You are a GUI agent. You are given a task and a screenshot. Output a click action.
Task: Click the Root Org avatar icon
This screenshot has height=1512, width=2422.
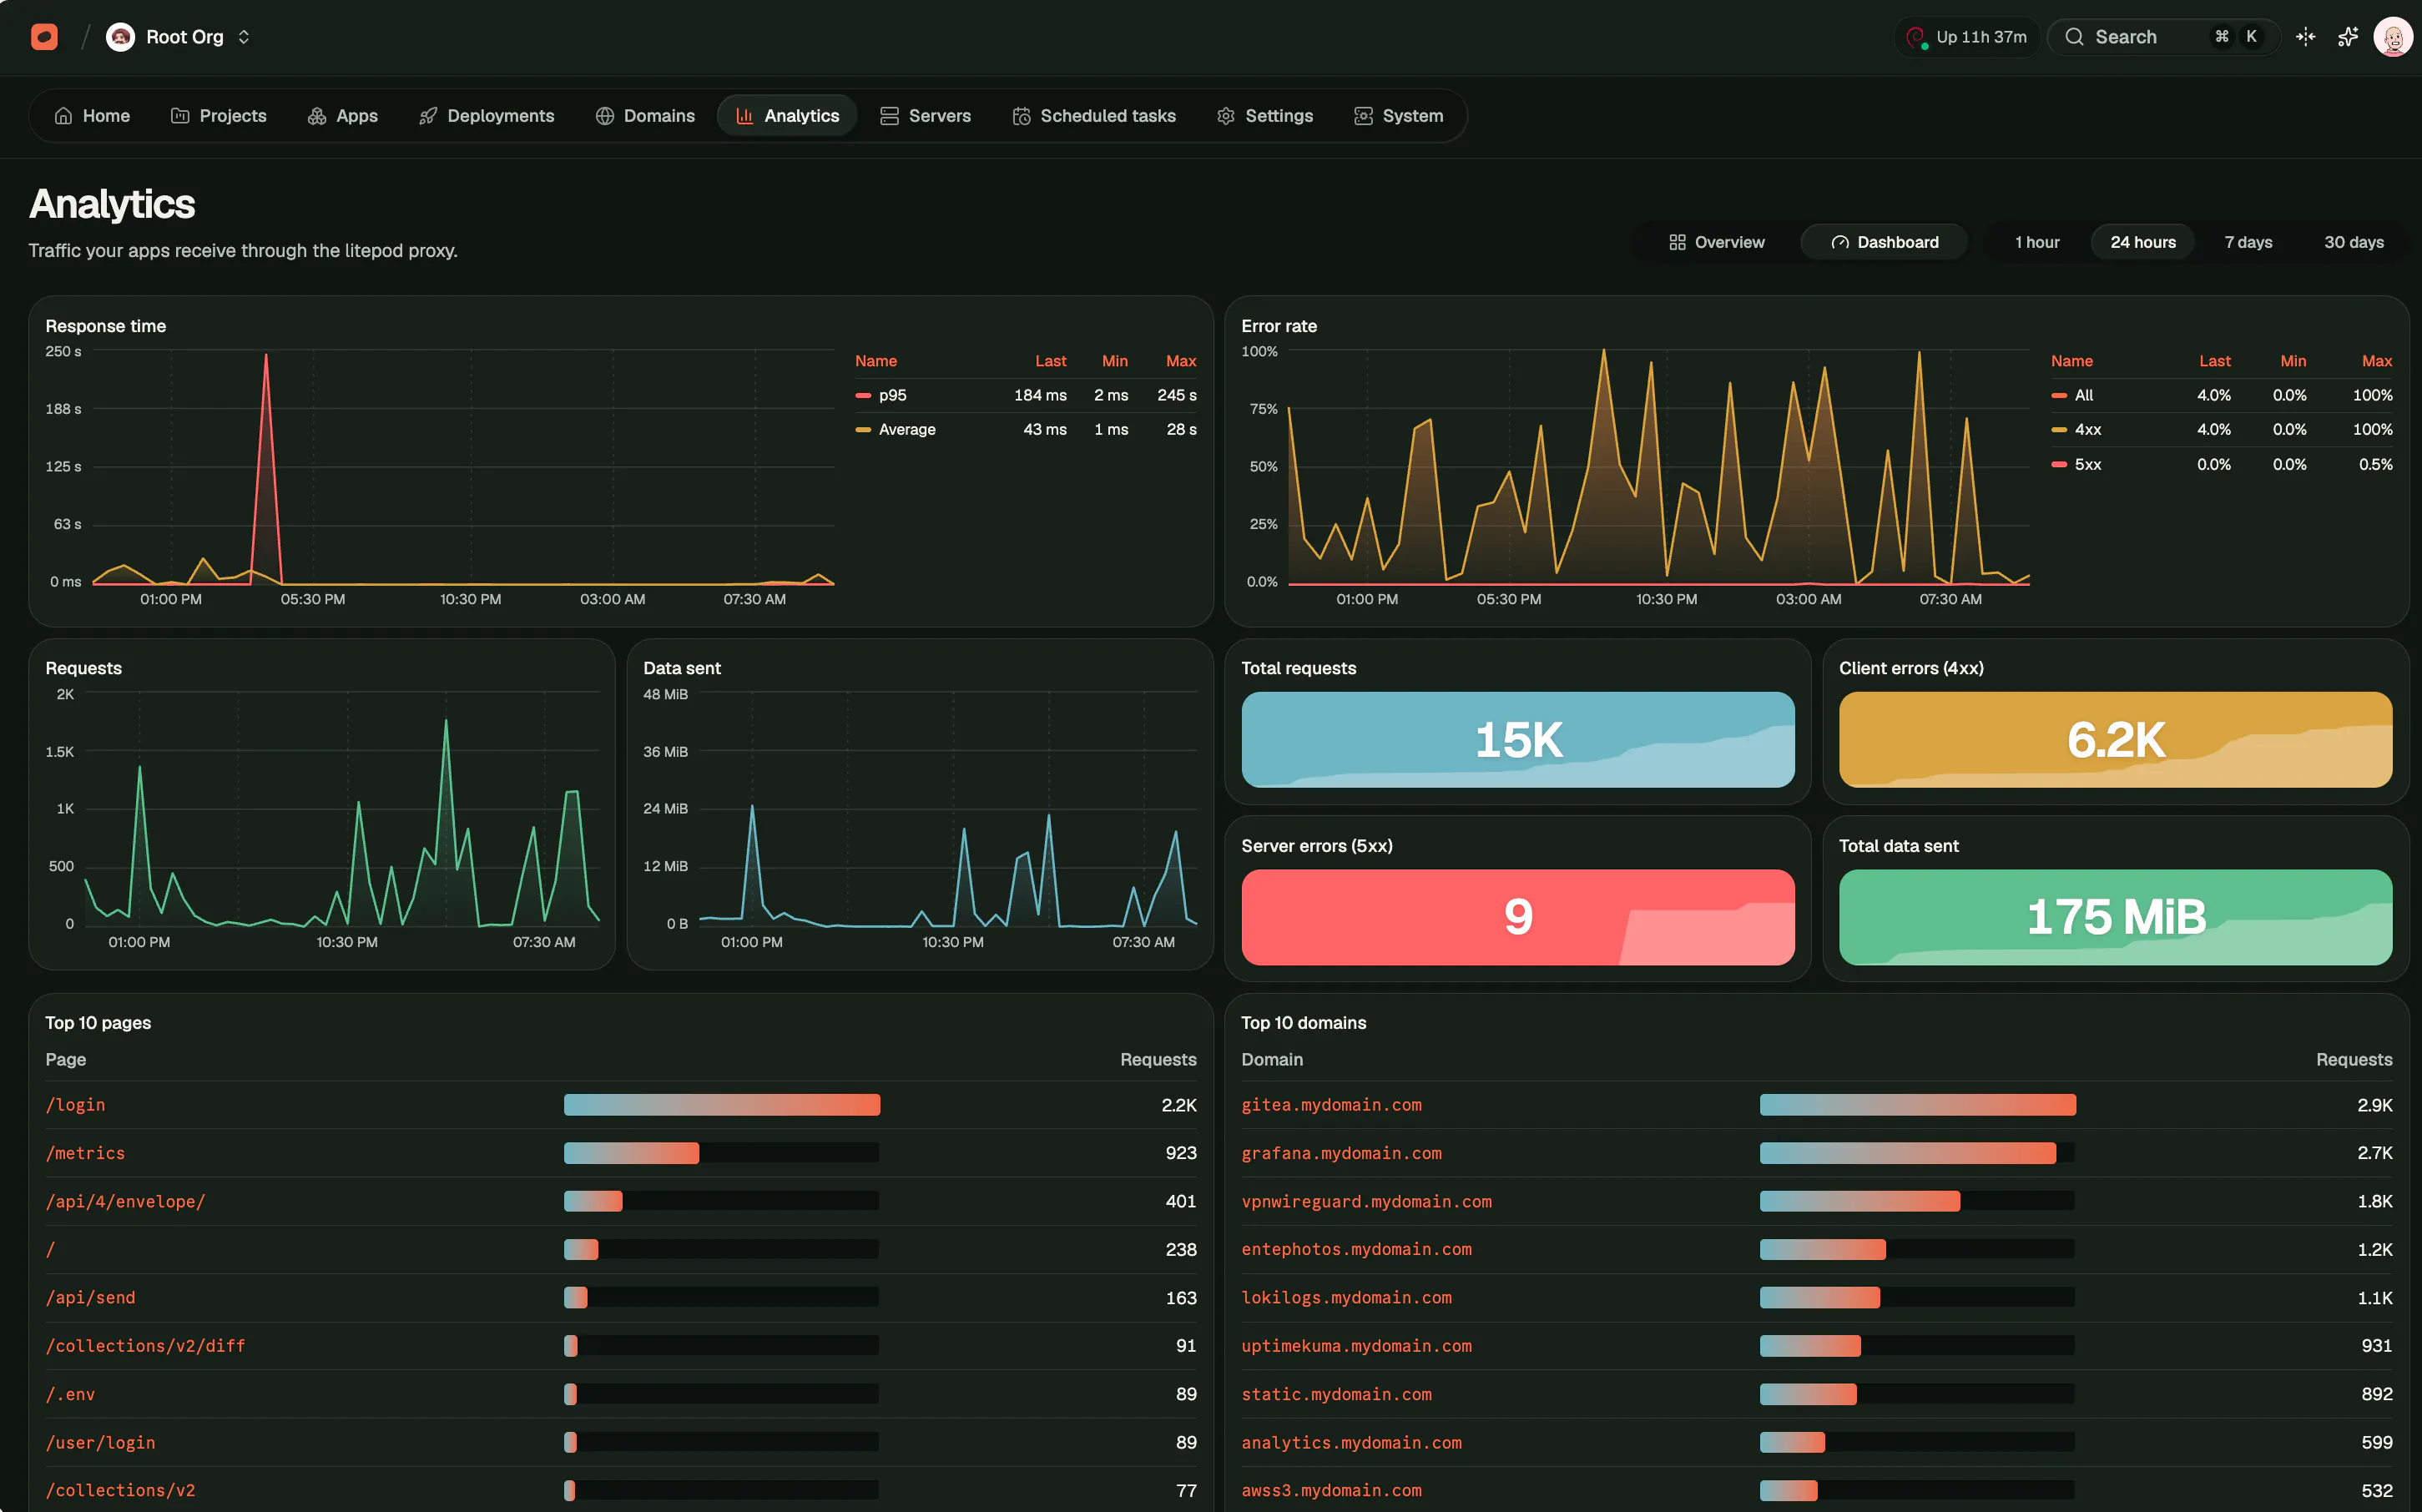point(120,37)
